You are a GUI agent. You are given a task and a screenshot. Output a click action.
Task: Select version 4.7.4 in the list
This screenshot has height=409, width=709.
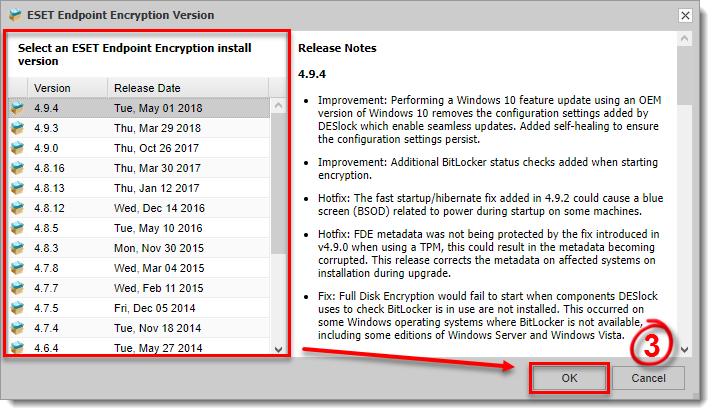[x=139, y=328]
